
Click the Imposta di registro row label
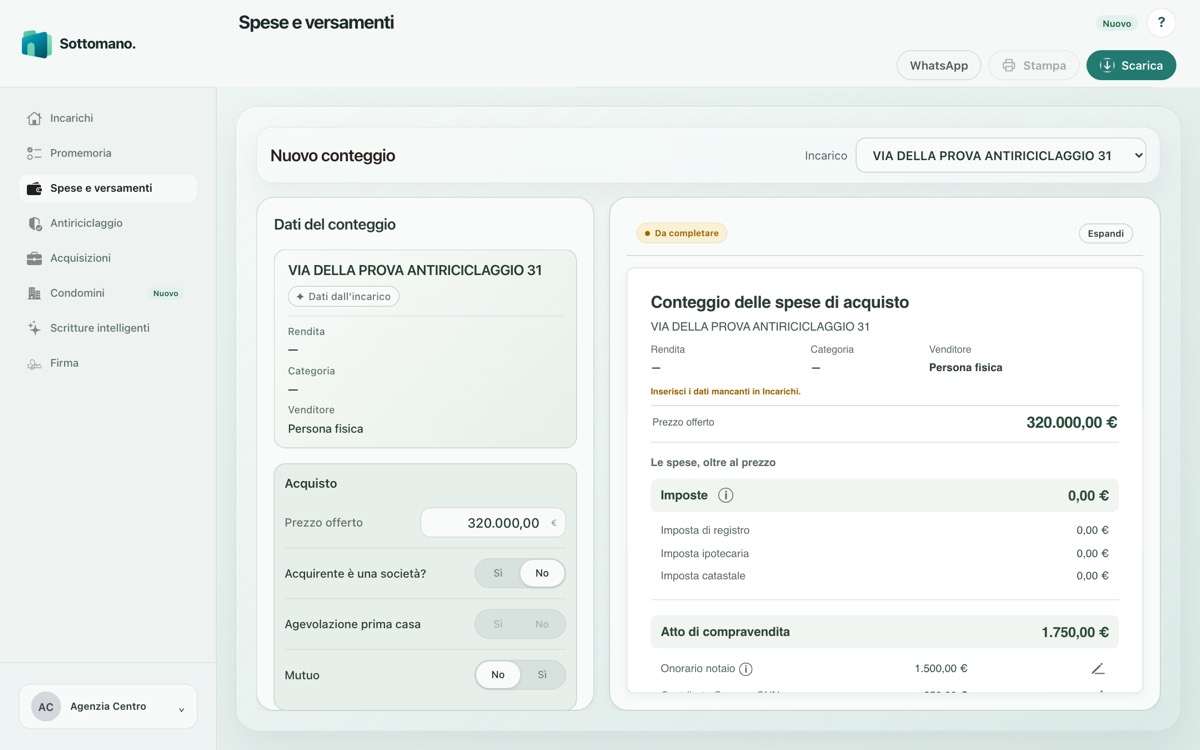tap(705, 530)
